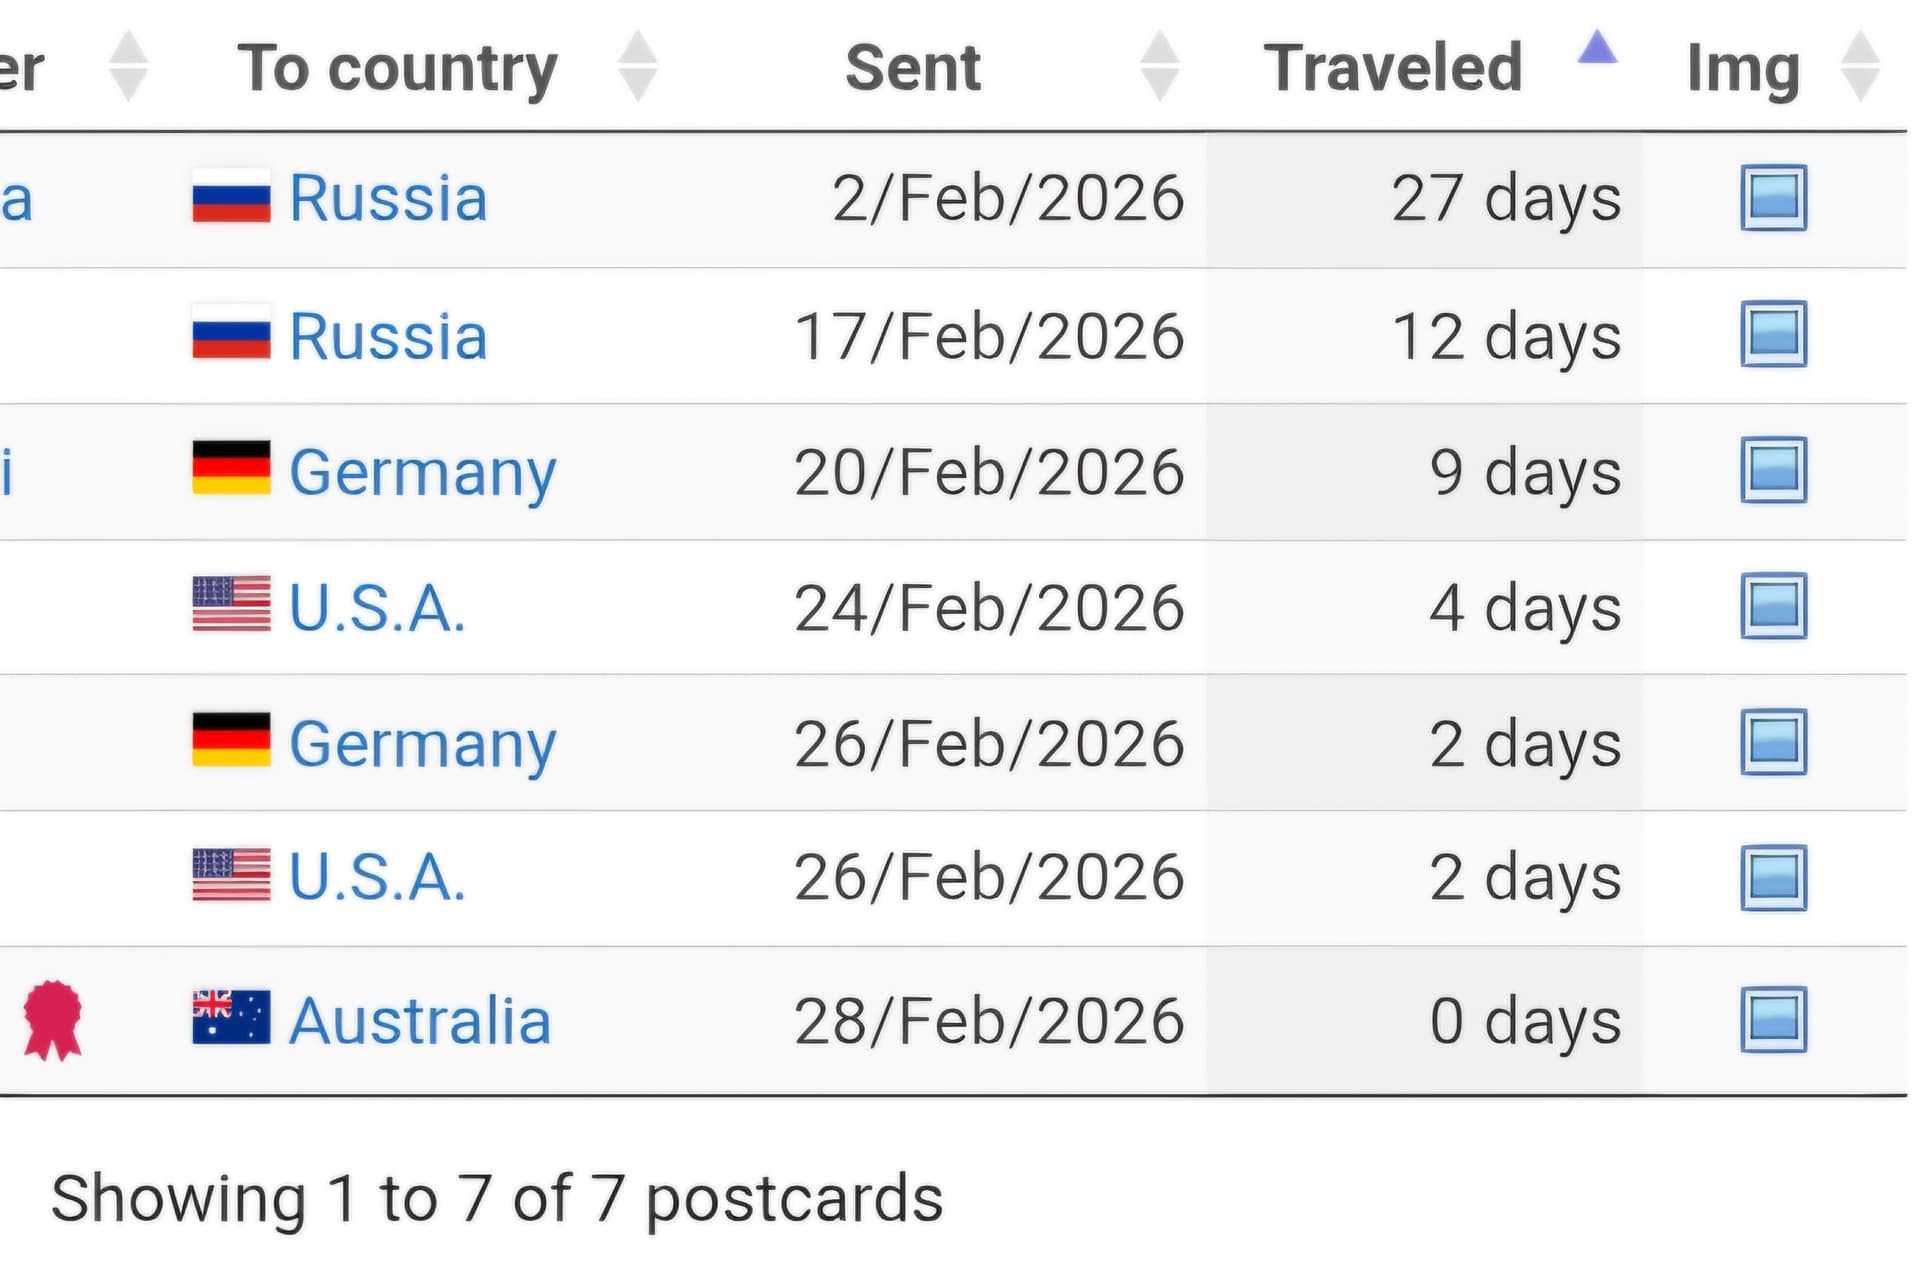Toggle Traveled column sort order arrow
The image size is (1920, 1280).
tap(1597, 48)
